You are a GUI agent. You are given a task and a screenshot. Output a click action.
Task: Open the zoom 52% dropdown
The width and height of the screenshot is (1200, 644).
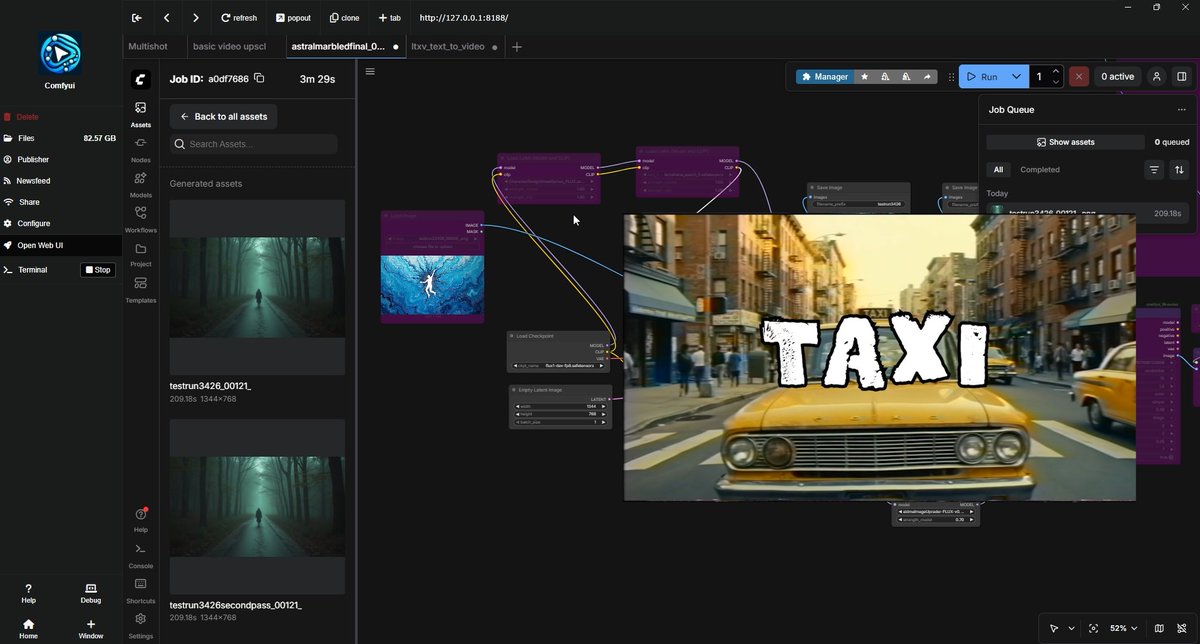1123,628
